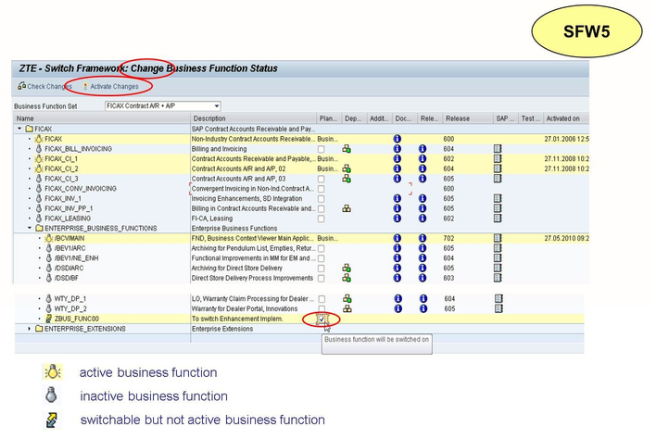Screen dimensions: 650x430
Task: Click dependencies icon for /DSD/ARC row
Action: click(x=346, y=268)
